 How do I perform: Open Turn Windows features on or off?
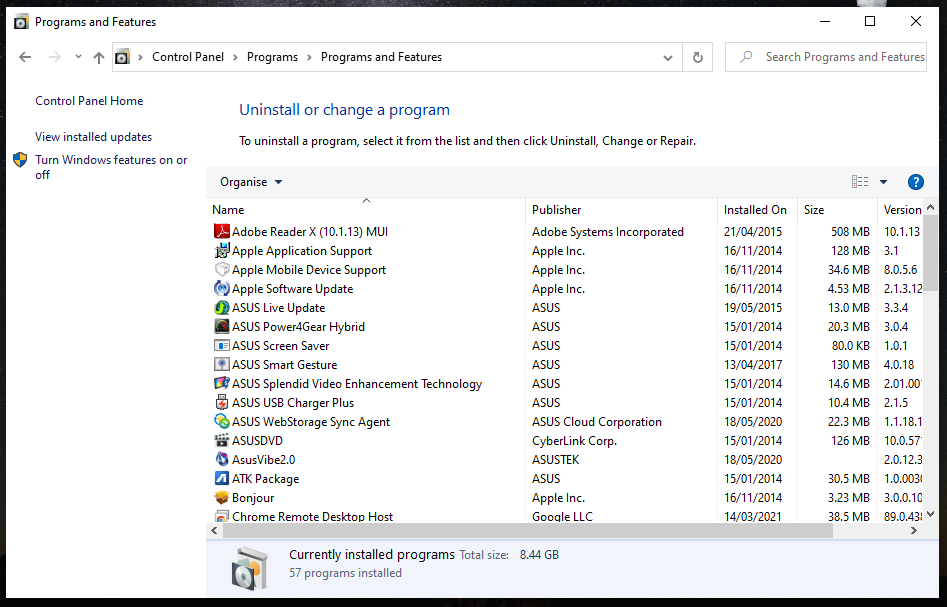pos(111,167)
